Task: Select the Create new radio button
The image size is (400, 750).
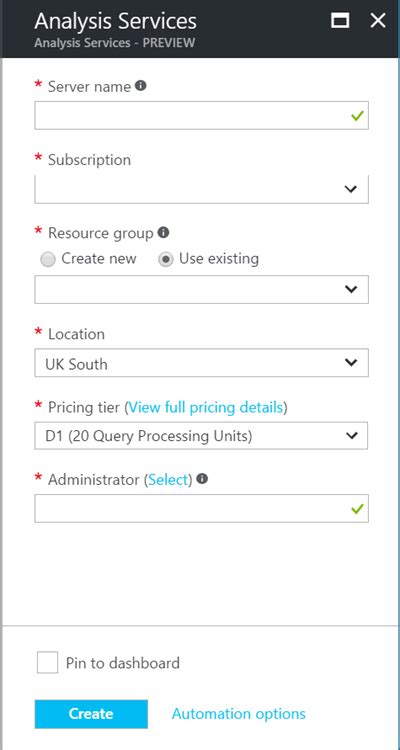Action: 48,260
